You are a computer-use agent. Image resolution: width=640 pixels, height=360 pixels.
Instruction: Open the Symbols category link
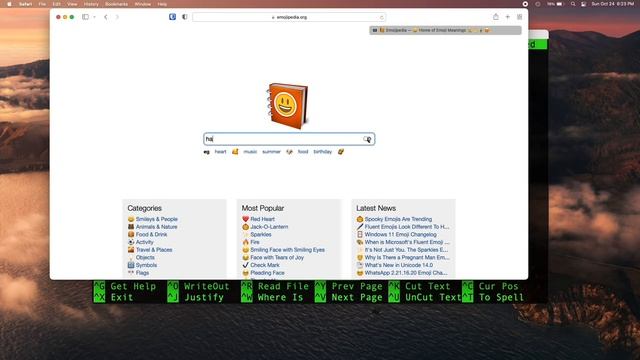(x=146, y=265)
